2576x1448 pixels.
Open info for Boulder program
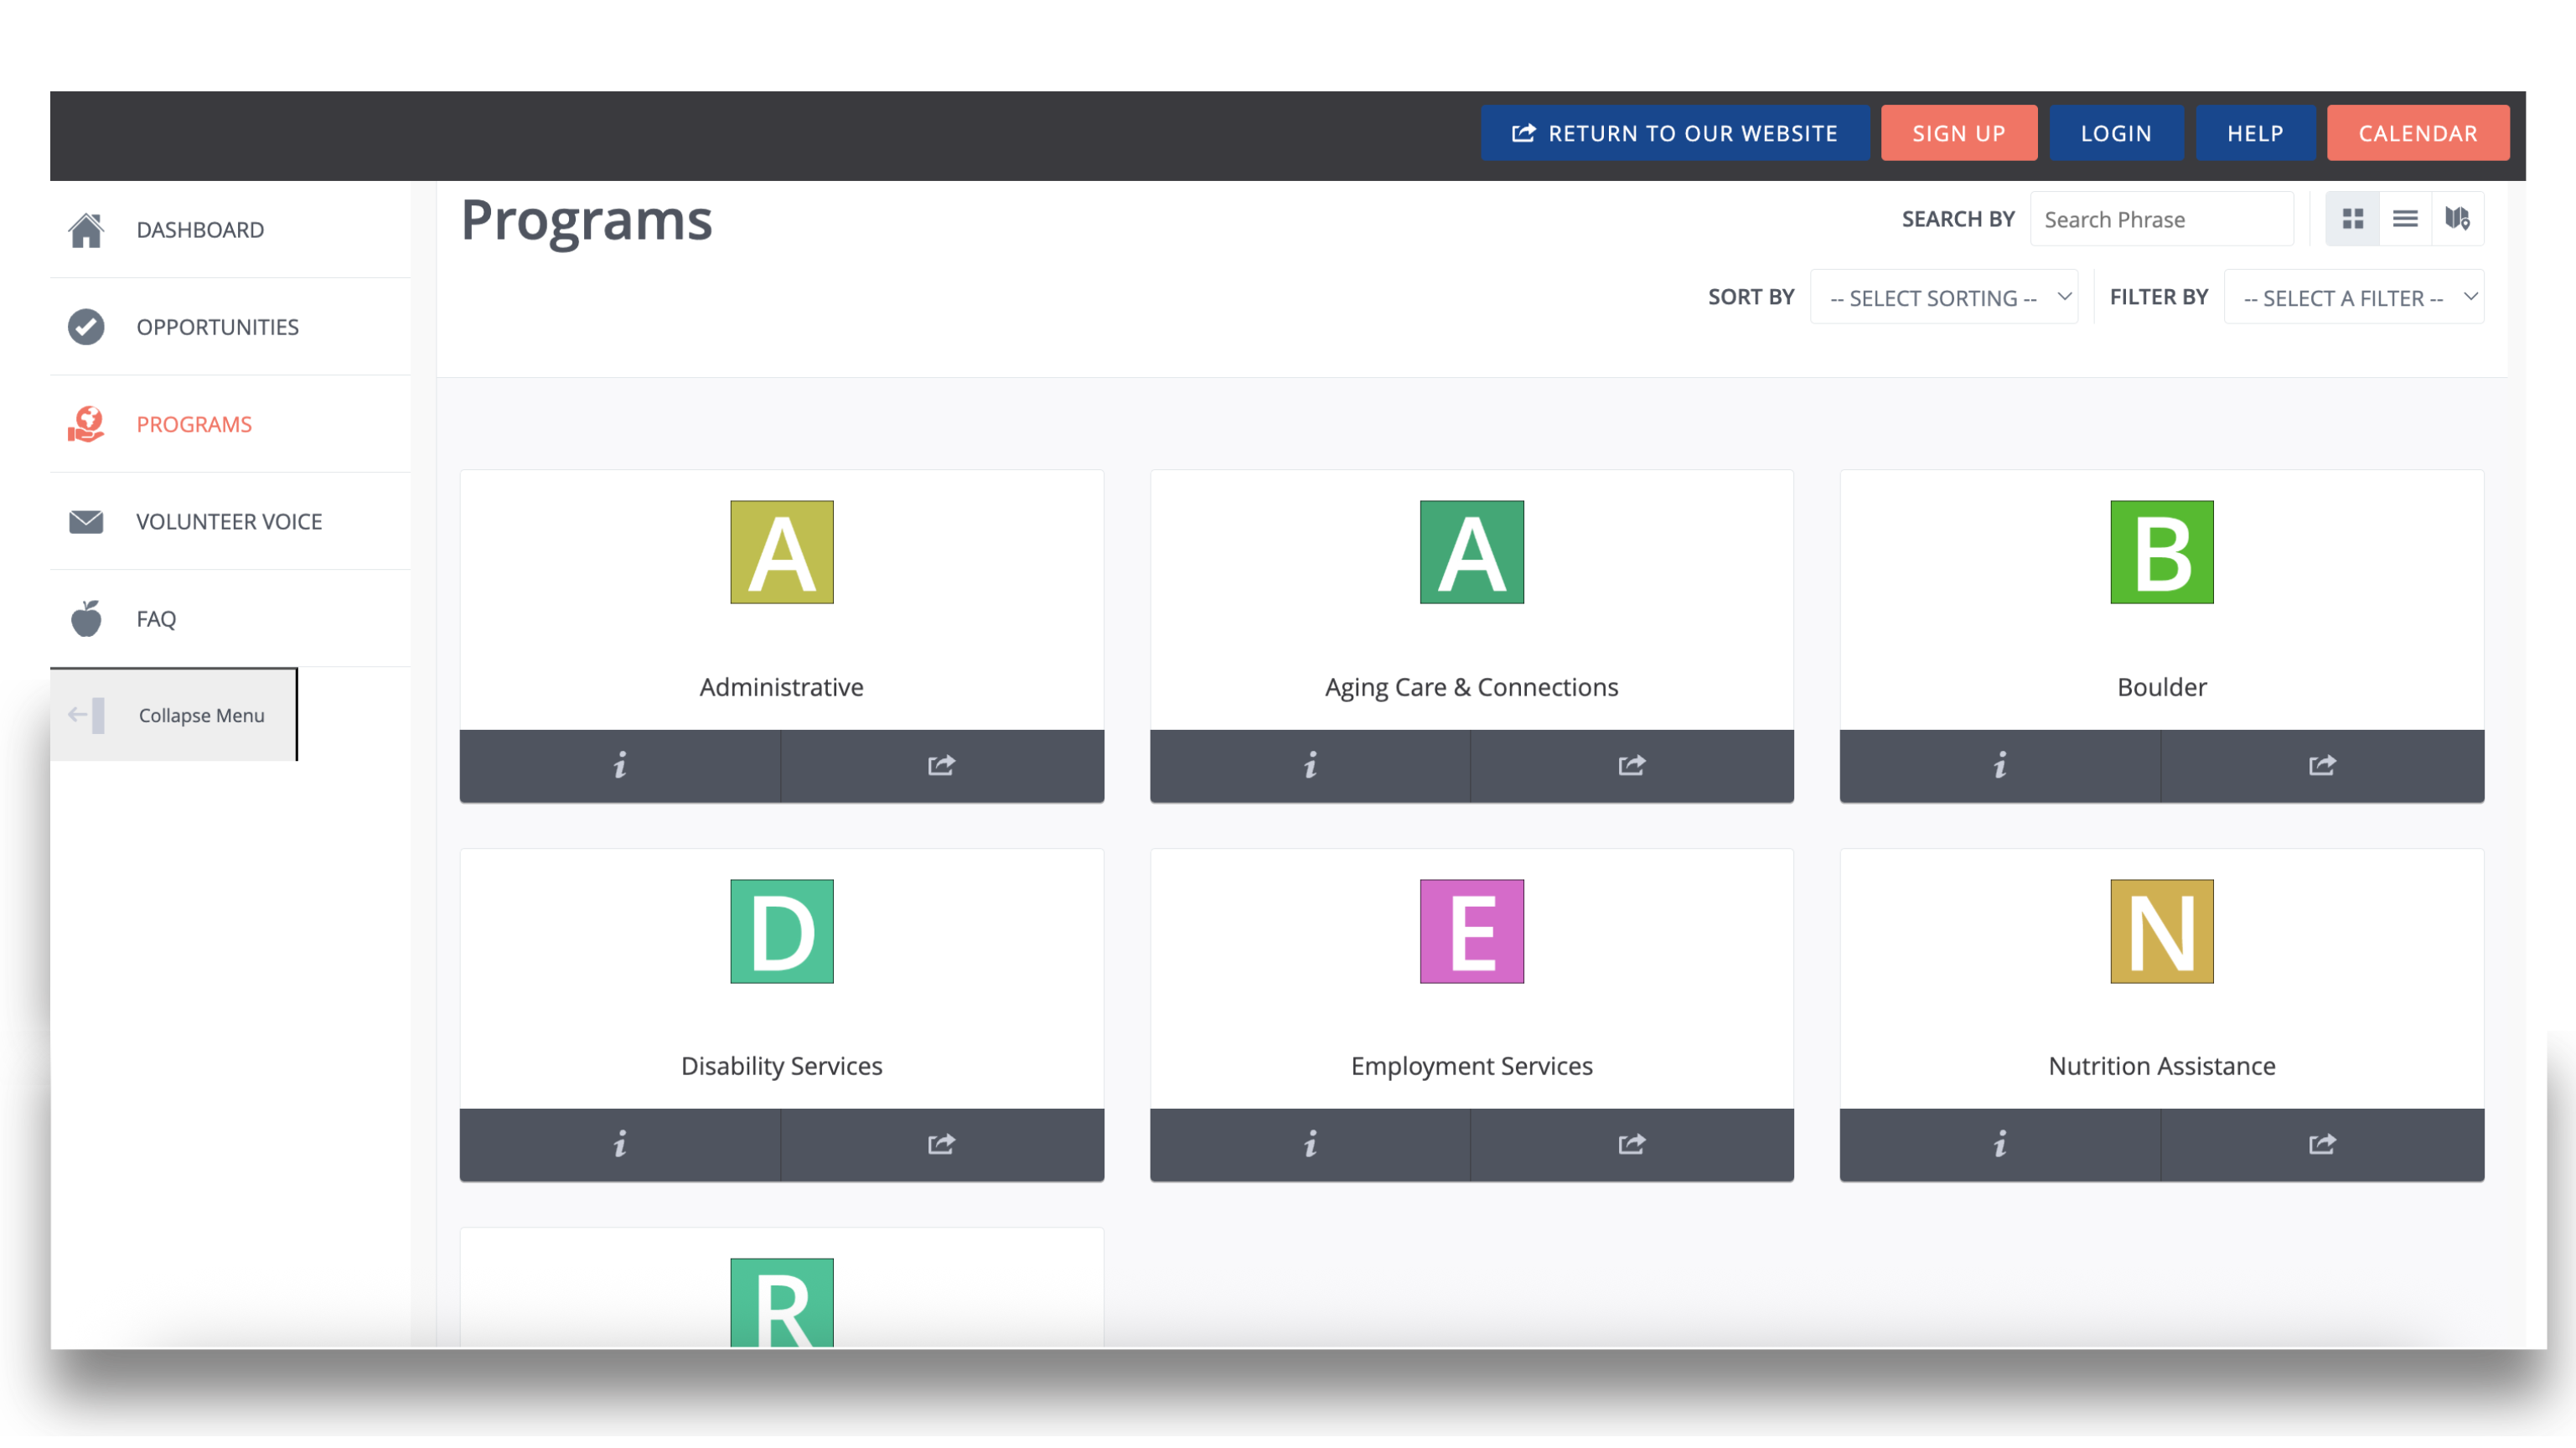coord(2000,765)
